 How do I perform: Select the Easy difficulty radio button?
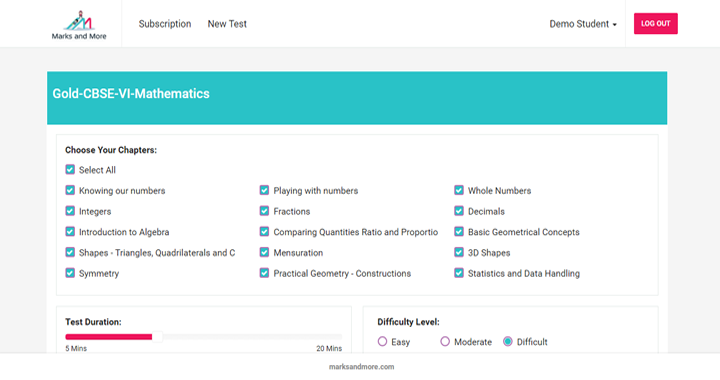click(x=382, y=341)
